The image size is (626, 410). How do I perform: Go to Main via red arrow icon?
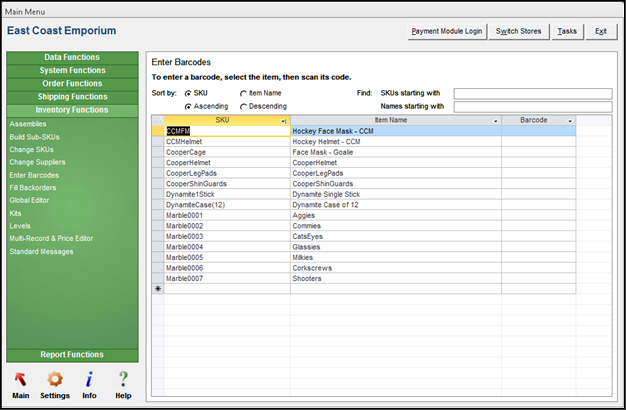20,380
